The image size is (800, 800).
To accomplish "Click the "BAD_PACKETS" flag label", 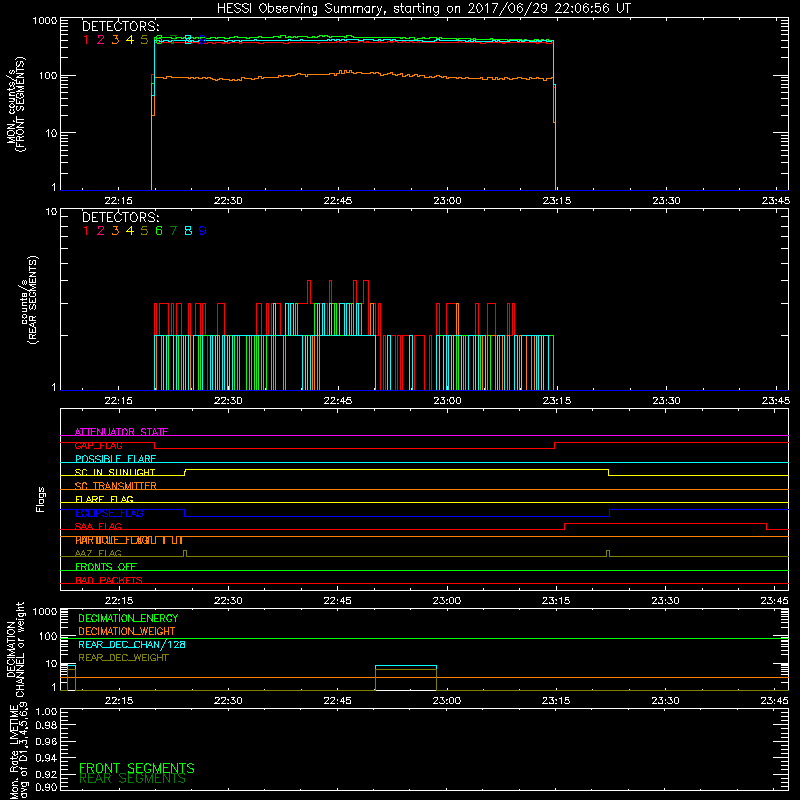I will coord(109,580).
